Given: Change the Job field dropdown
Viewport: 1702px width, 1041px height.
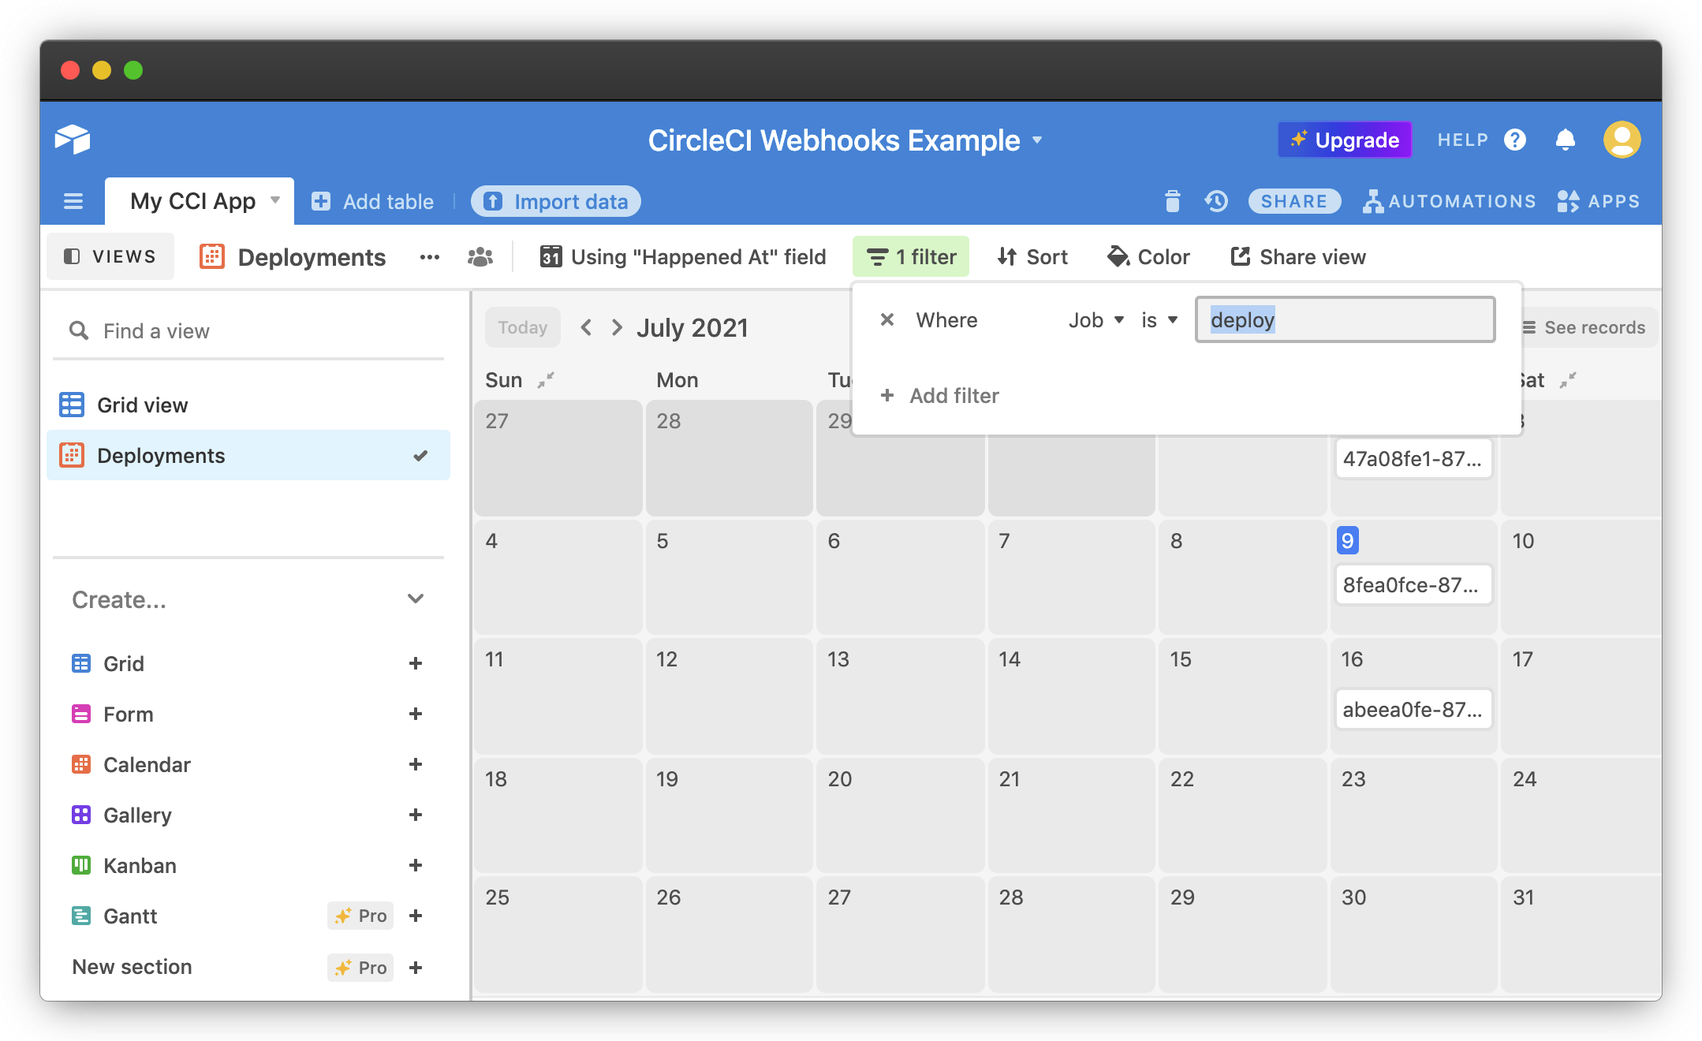Looking at the screenshot, I should click(x=1096, y=320).
